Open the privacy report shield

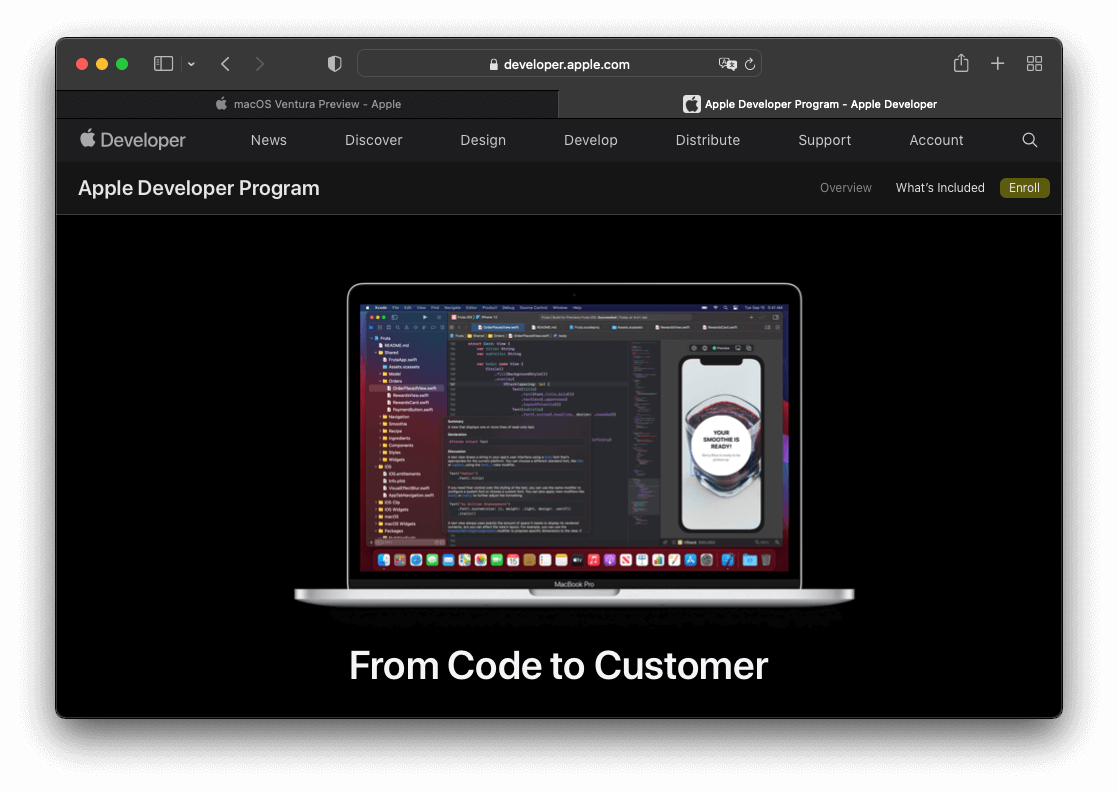[334, 64]
